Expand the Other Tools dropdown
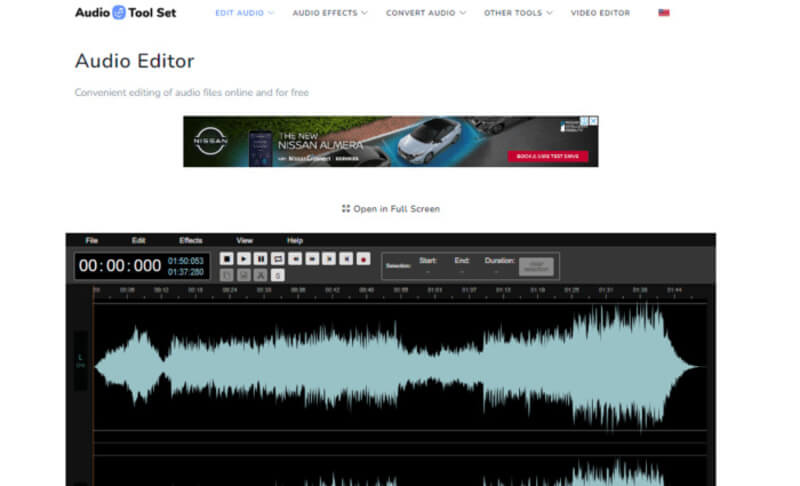The image size is (800, 486). point(518,13)
